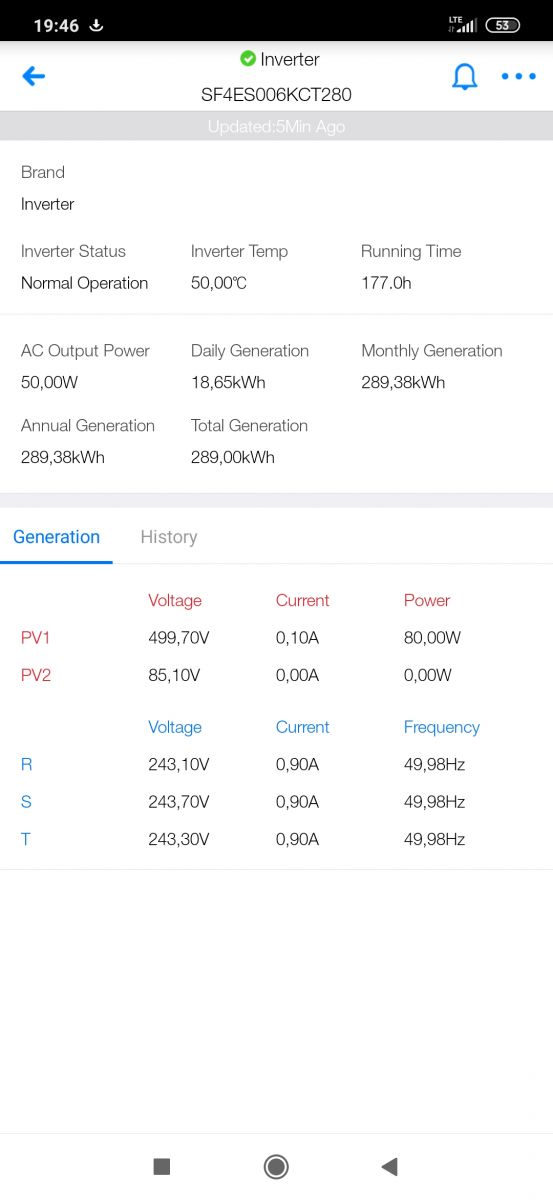Screen dimensions: 553x1200
Task: Tap the battery indicator in status bar
Action: 502,25
